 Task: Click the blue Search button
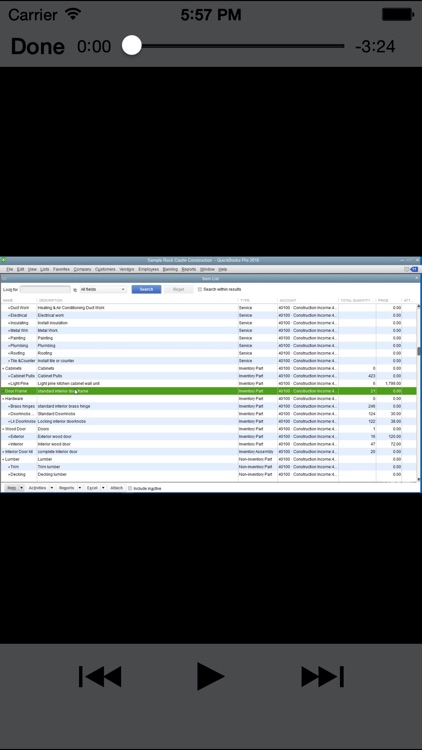click(x=146, y=289)
